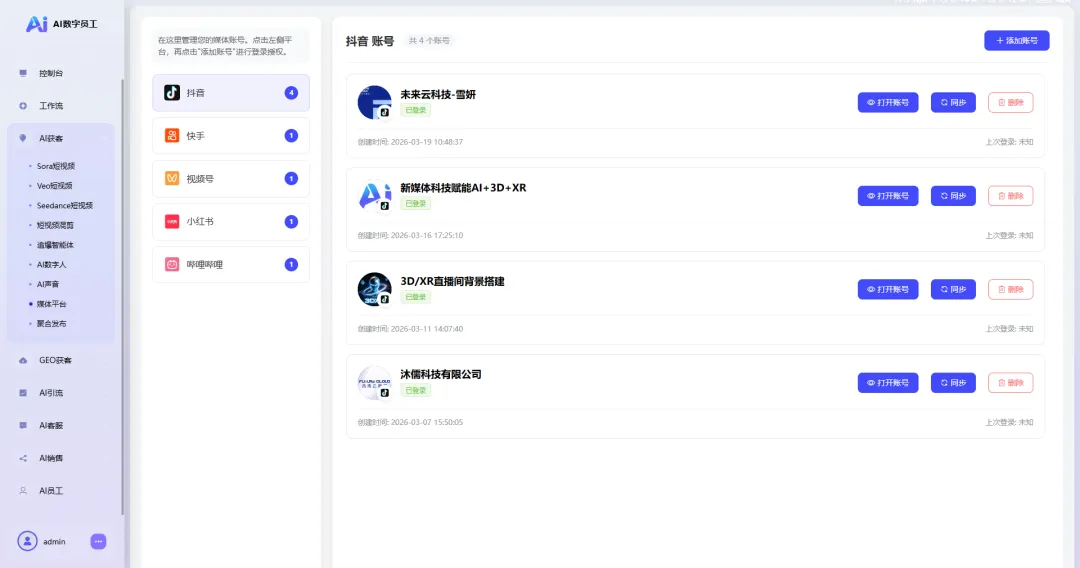This screenshot has height=568, width=1080.
Task: Click the 已登录 tag under 沐儒科技有限公司
Action: 415,390
